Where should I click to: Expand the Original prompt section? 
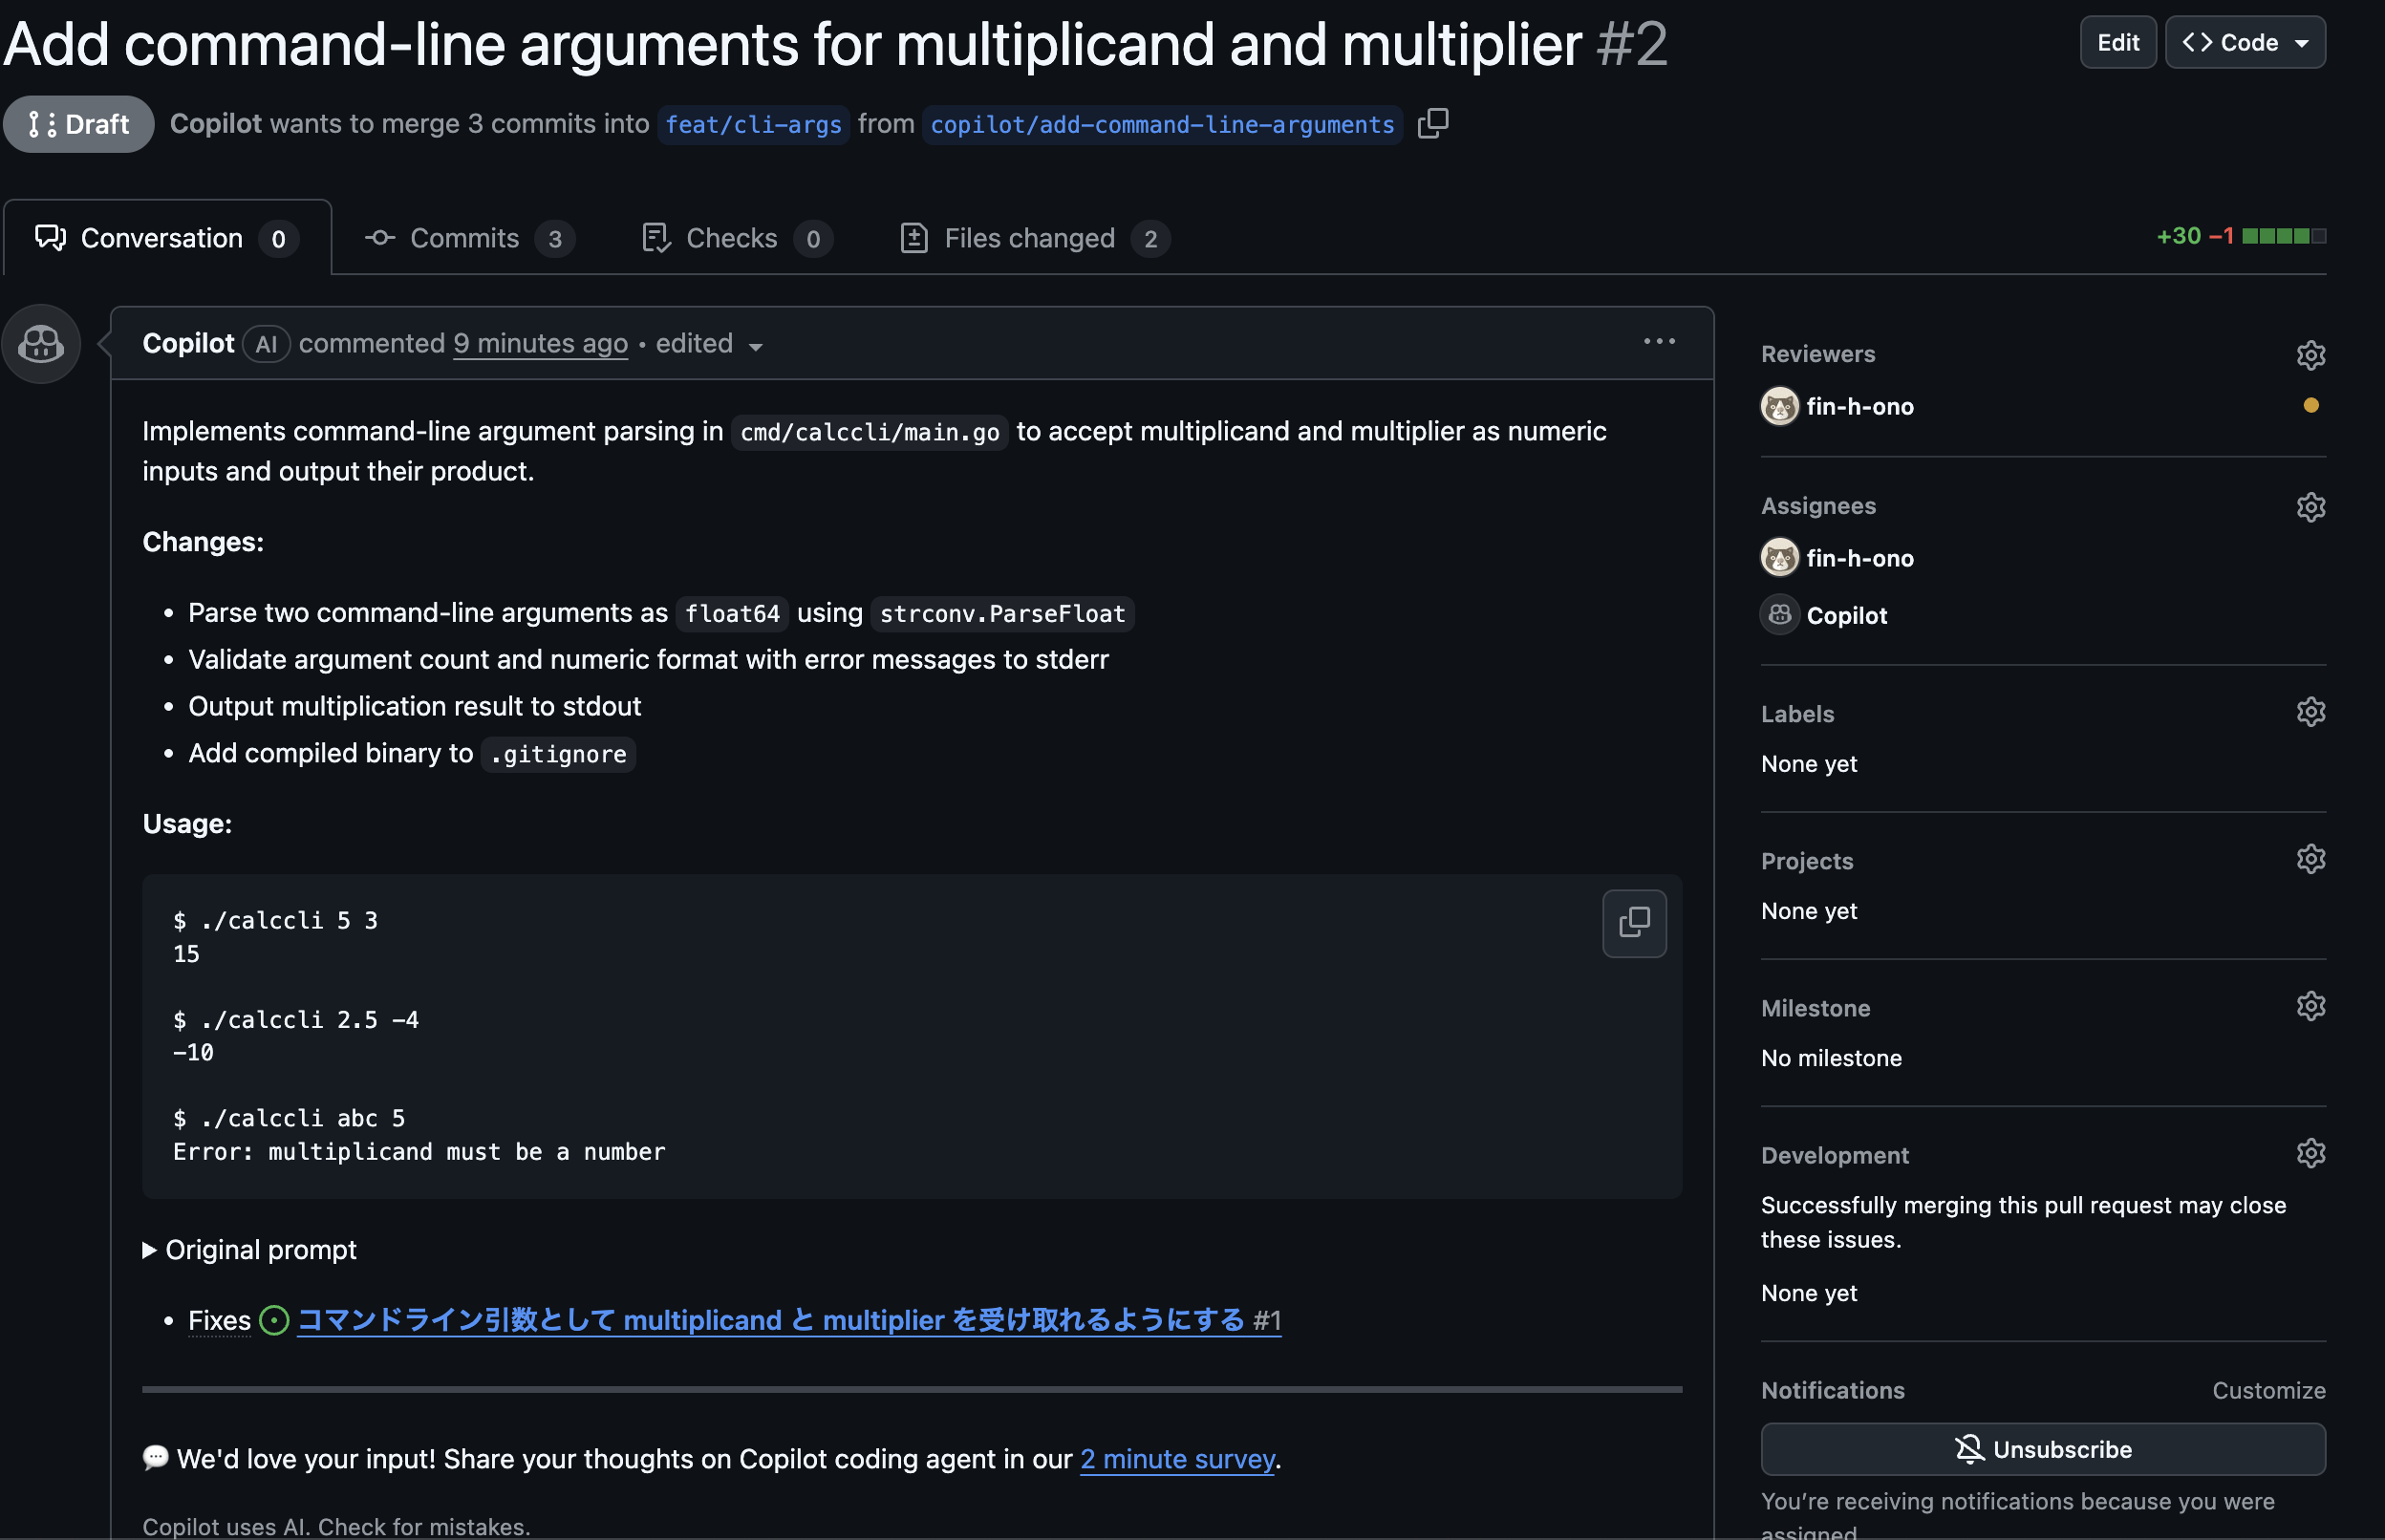(x=250, y=1250)
